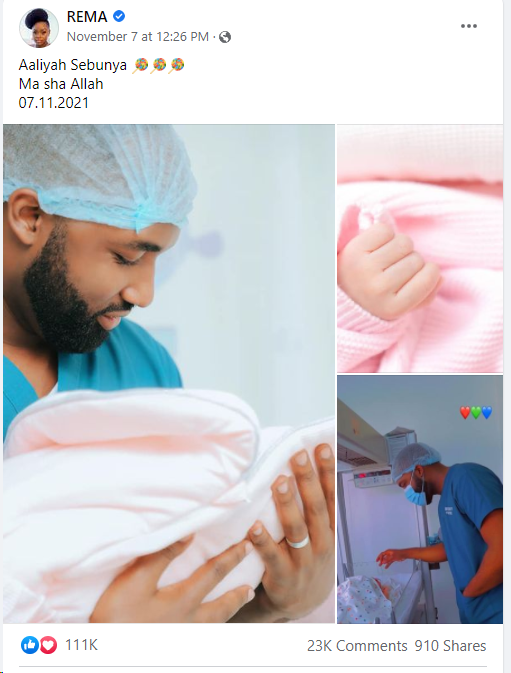Image resolution: width=511 pixels, height=673 pixels.
Task: Click the November 7 post timestamp
Action: (x=138, y=37)
